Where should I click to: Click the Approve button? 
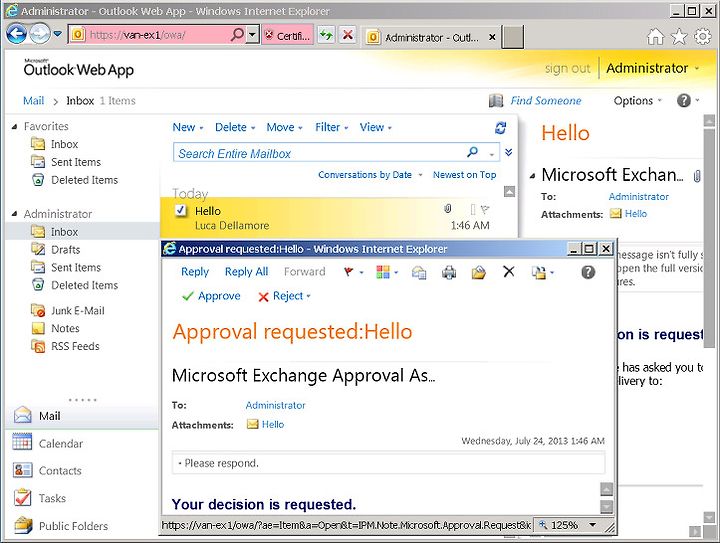tap(211, 296)
